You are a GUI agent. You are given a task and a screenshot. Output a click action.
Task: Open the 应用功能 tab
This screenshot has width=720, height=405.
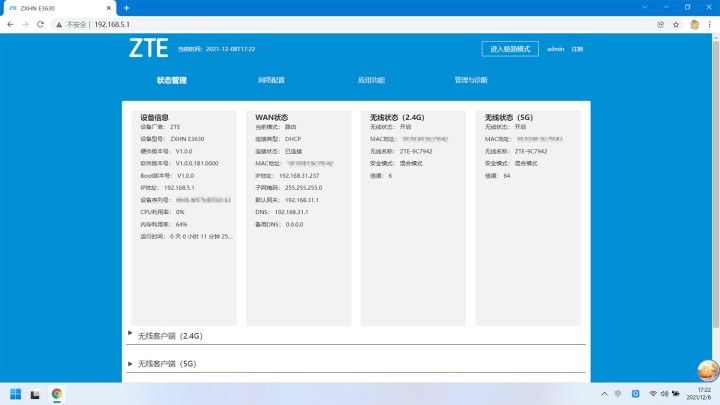371,80
